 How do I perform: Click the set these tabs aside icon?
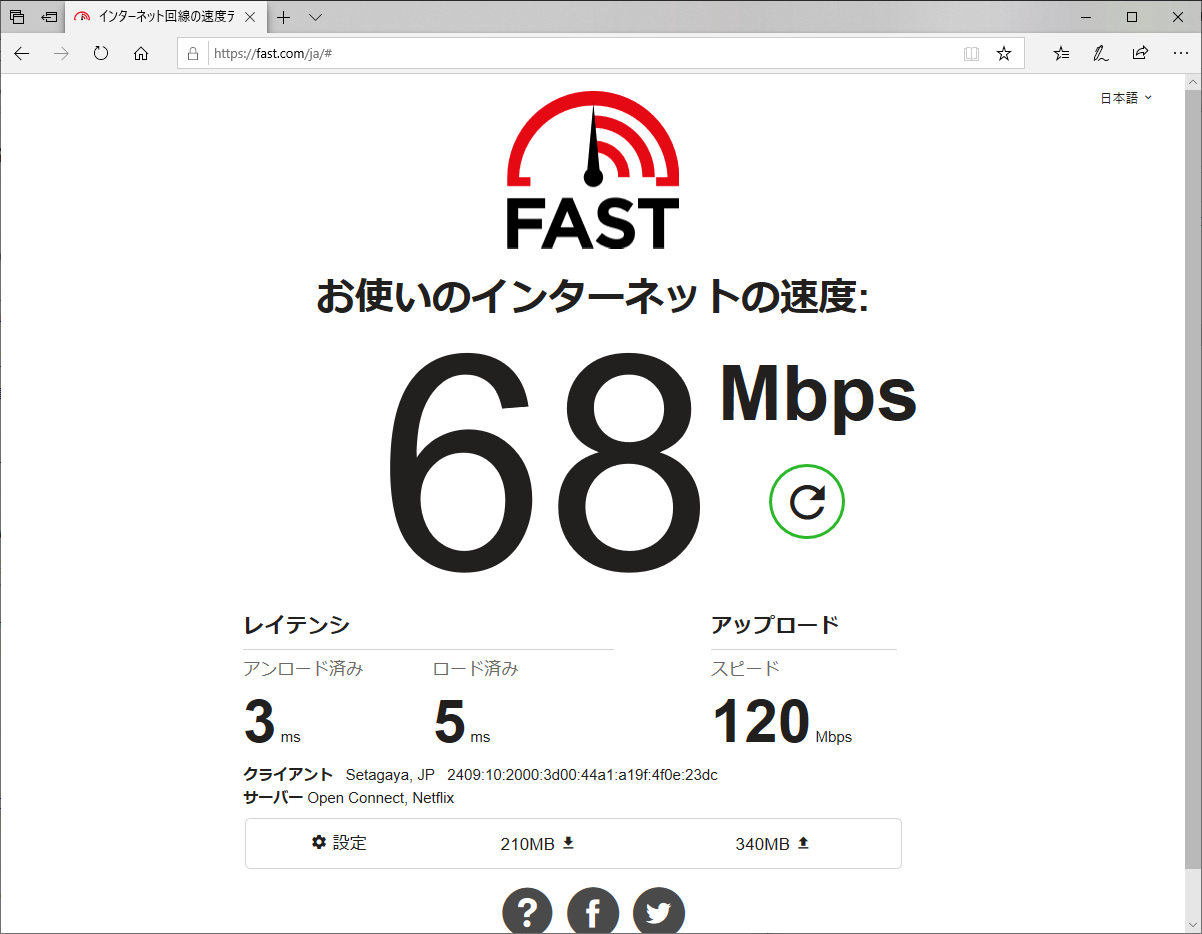(49, 17)
